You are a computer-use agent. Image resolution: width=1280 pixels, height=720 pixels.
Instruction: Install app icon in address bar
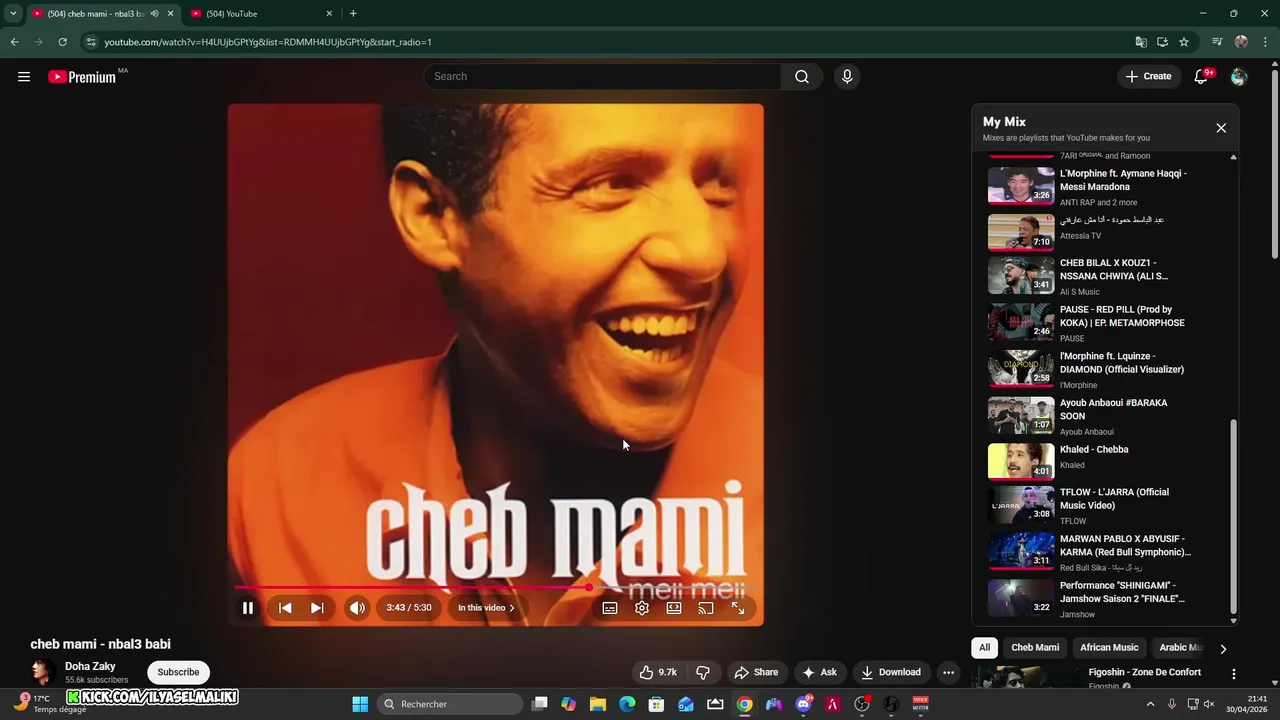click(1162, 42)
